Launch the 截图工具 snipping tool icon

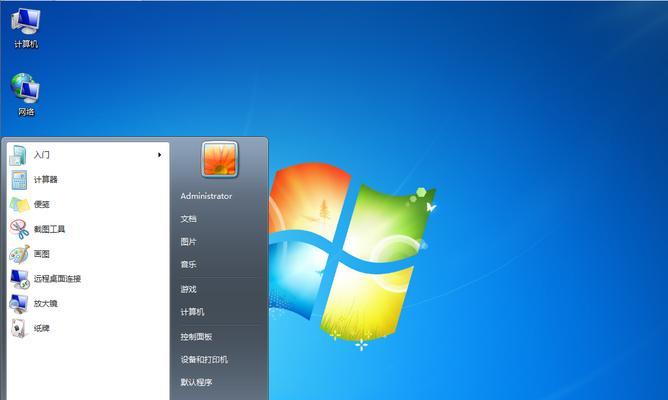[20, 229]
